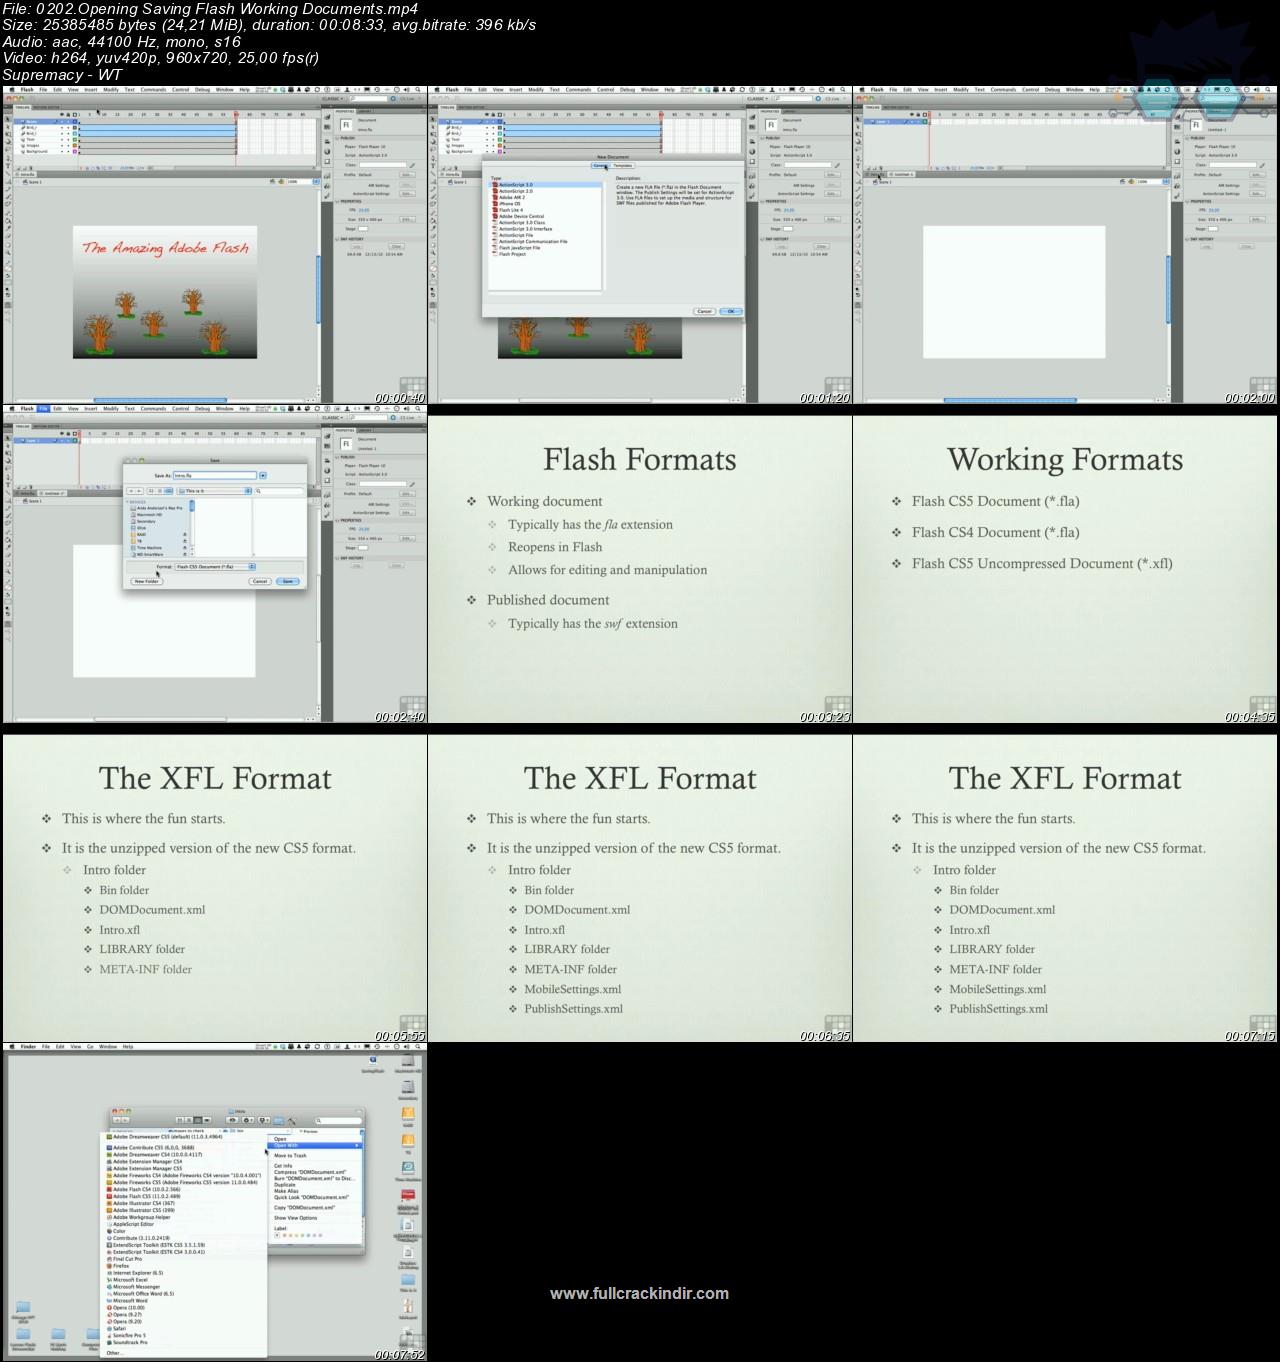Open CLASSIC workspace dropdown in 00:02:40 frame
Screen dimensions: 1280x1362
point(333,418)
